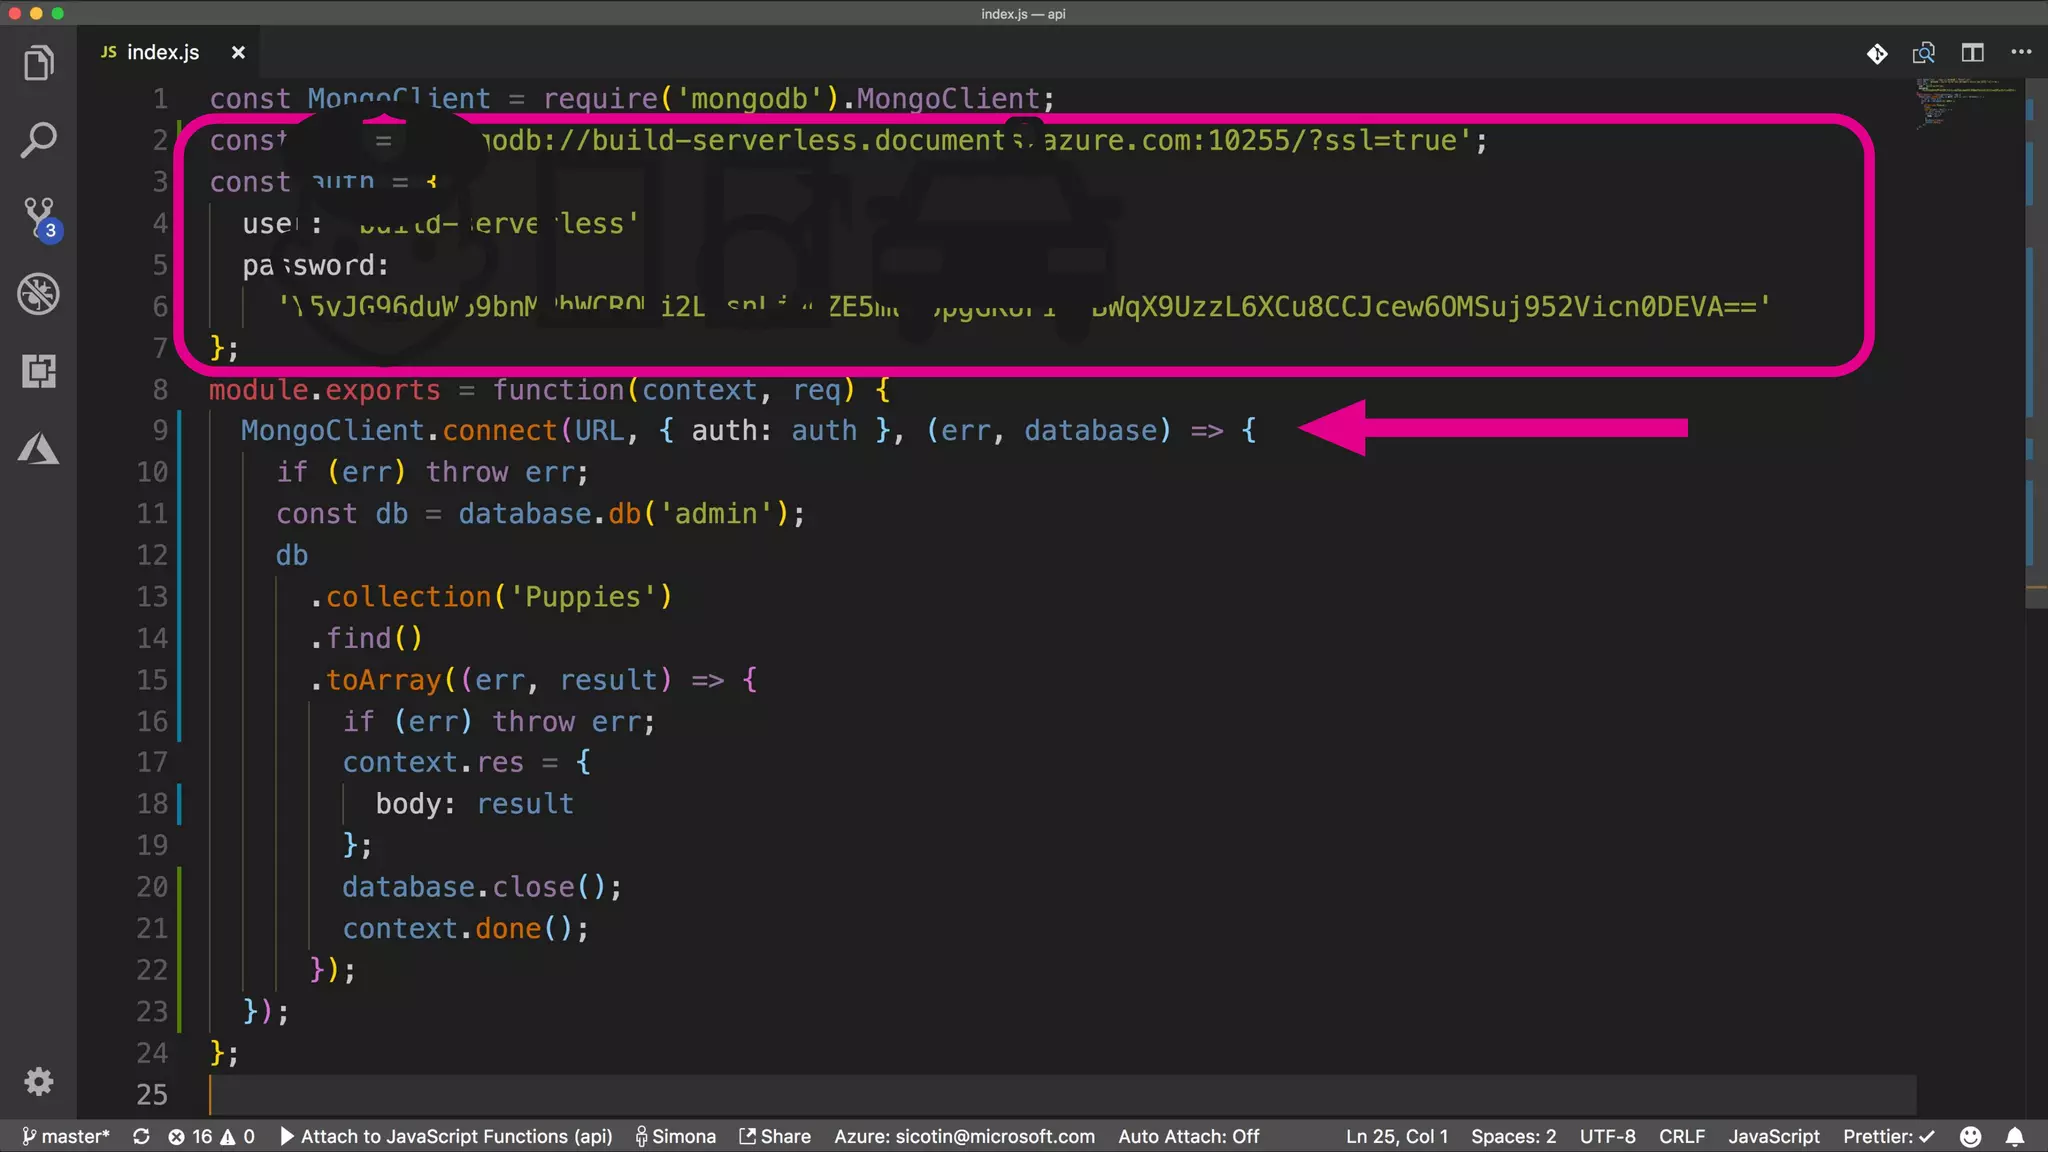Click Attach to JavaScript Functions (api)

click(x=446, y=1136)
